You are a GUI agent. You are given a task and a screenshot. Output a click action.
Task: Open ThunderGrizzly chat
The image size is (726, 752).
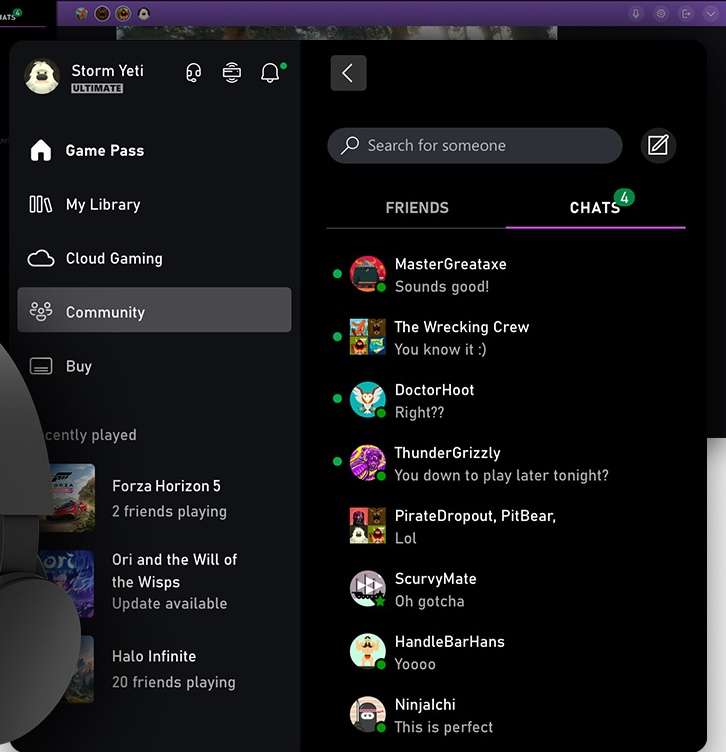(506, 463)
